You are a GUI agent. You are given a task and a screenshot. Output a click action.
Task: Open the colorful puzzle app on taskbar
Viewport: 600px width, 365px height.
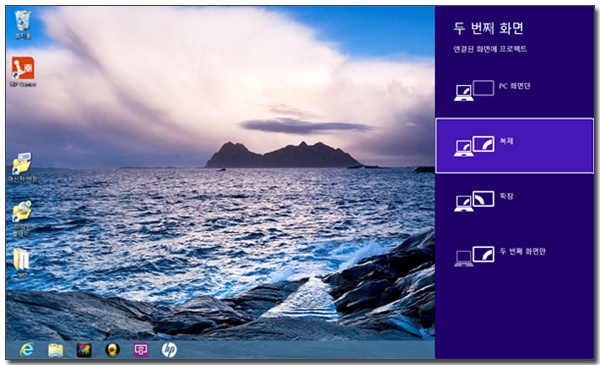tap(84, 350)
